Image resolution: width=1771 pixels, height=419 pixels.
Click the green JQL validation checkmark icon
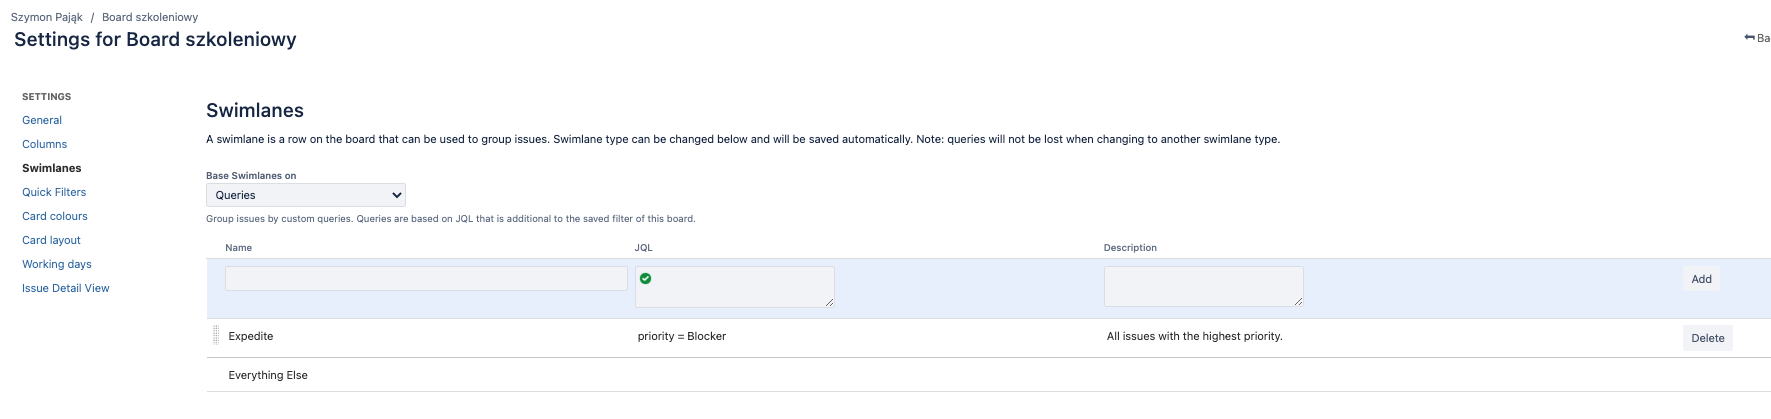click(x=645, y=278)
